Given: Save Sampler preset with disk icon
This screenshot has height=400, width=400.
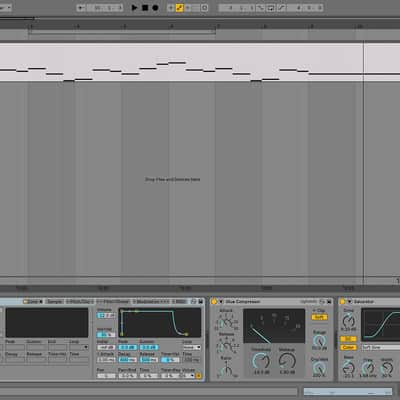Looking at the screenshot, I should (201, 302).
